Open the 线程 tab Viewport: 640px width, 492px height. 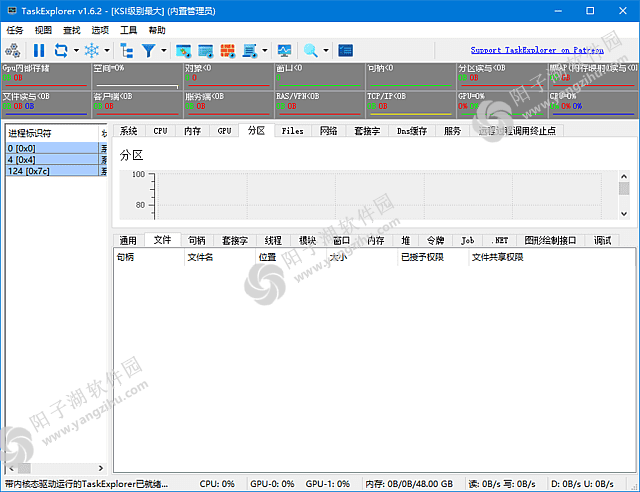[x=273, y=240]
